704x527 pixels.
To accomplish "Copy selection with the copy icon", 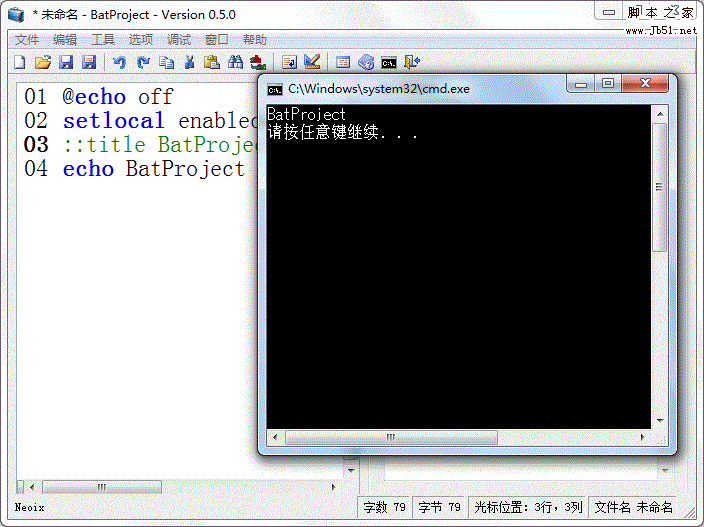I will click(167, 62).
